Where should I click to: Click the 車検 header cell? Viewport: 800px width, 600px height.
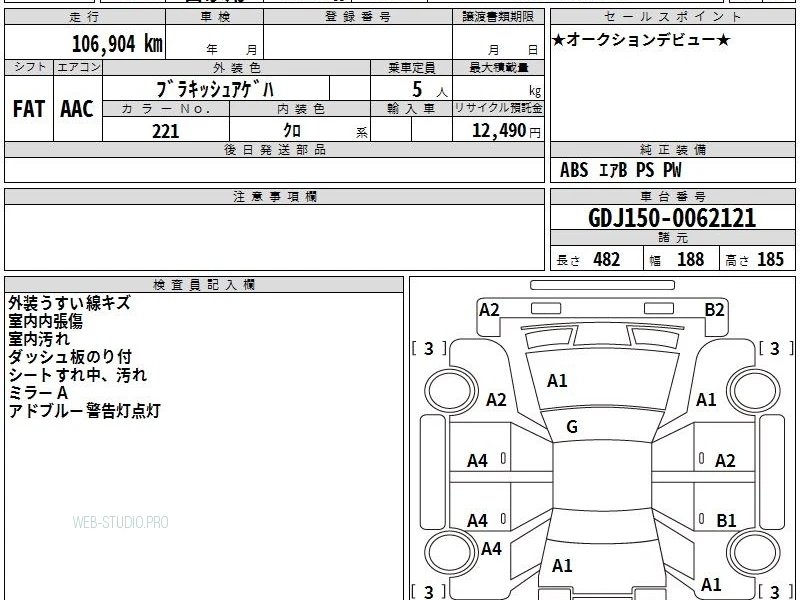(215, 17)
